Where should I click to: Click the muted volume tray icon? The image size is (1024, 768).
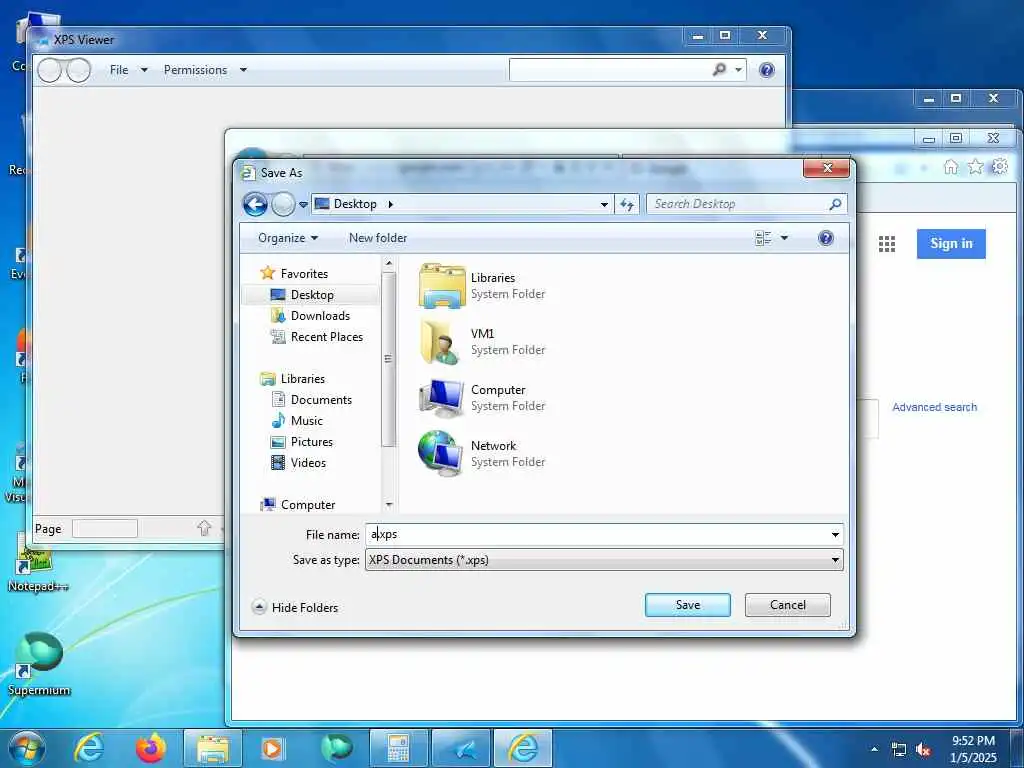[x=923, y=750]
